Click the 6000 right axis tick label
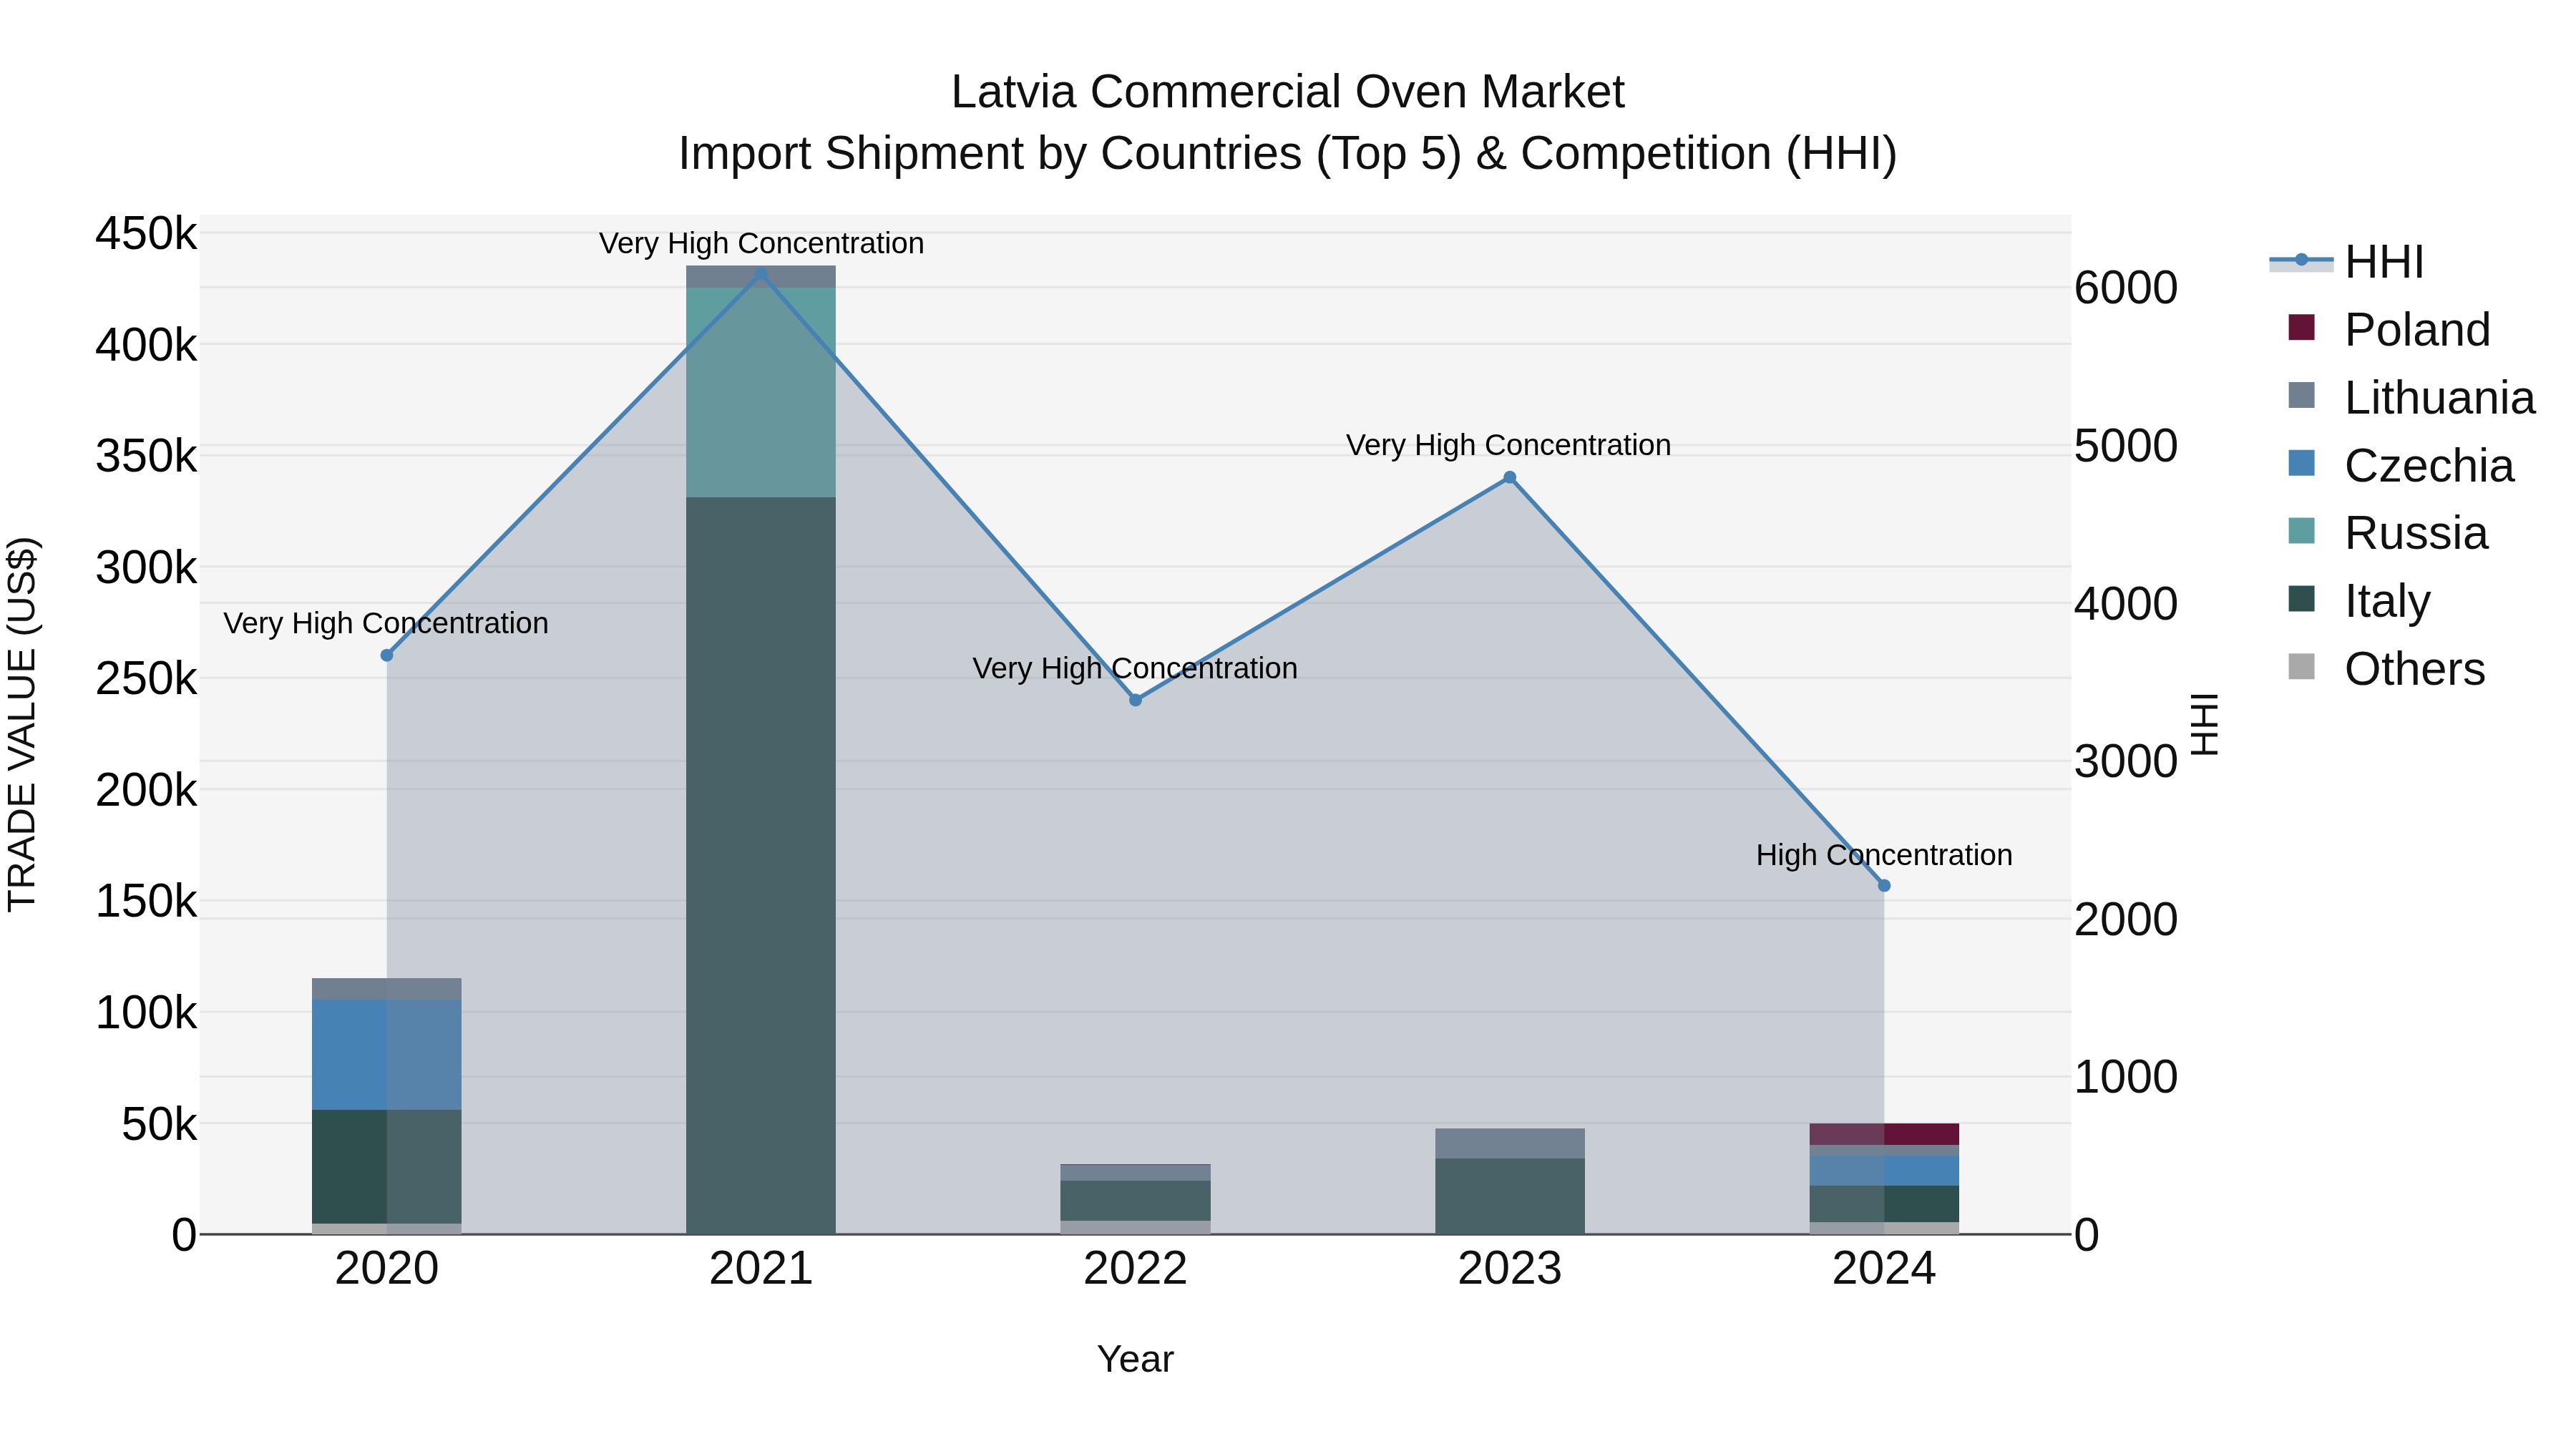Viewport: 2576px width, 1449px height. pos(2126,288)
